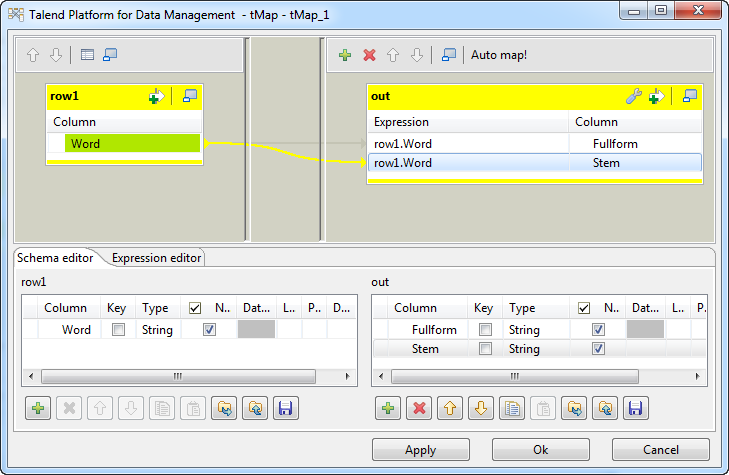Delete the selected out schema column
729x475 pixels.
coord(419,408)
